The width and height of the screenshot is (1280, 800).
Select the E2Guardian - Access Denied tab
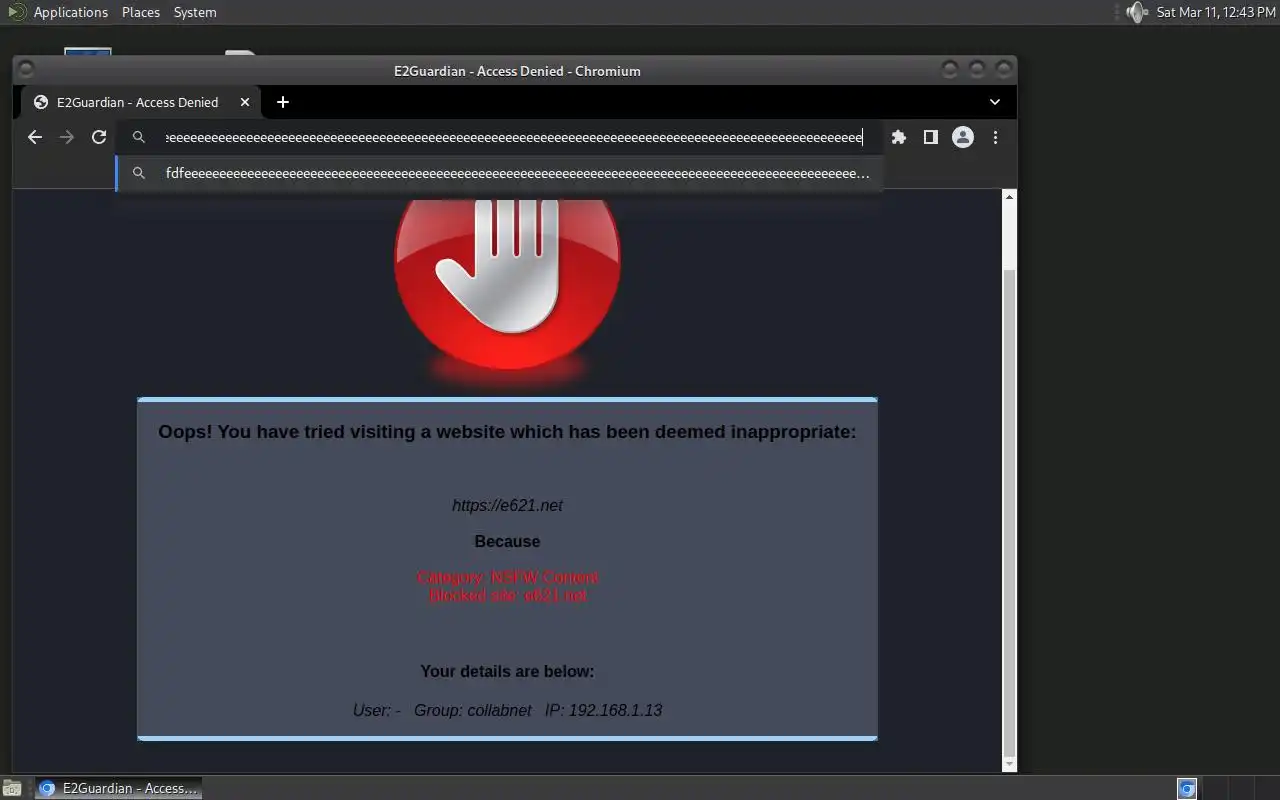coord(141,102)
